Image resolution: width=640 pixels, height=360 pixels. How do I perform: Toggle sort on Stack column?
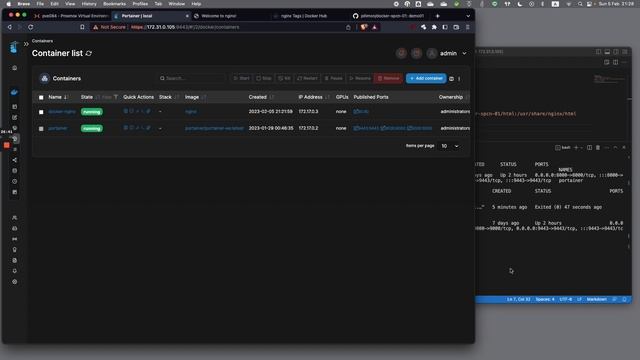[x=168, y=97]
